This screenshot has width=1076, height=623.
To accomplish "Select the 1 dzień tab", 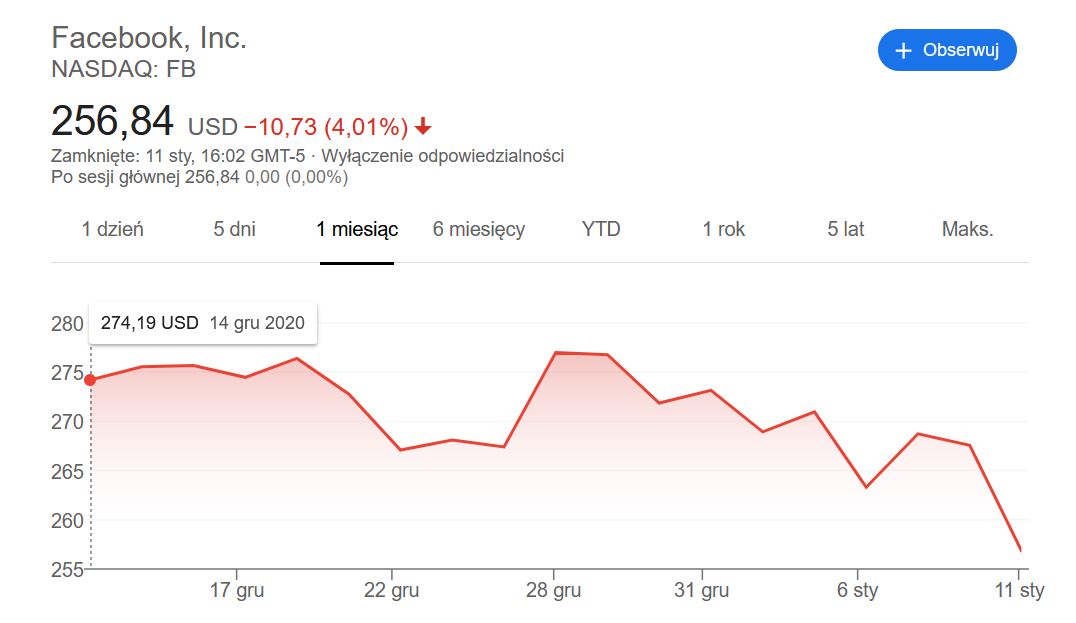I will 112,229.
